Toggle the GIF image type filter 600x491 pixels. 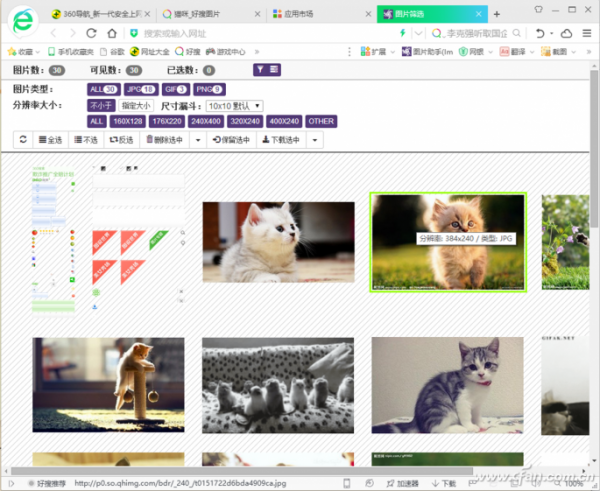(173, 90)
